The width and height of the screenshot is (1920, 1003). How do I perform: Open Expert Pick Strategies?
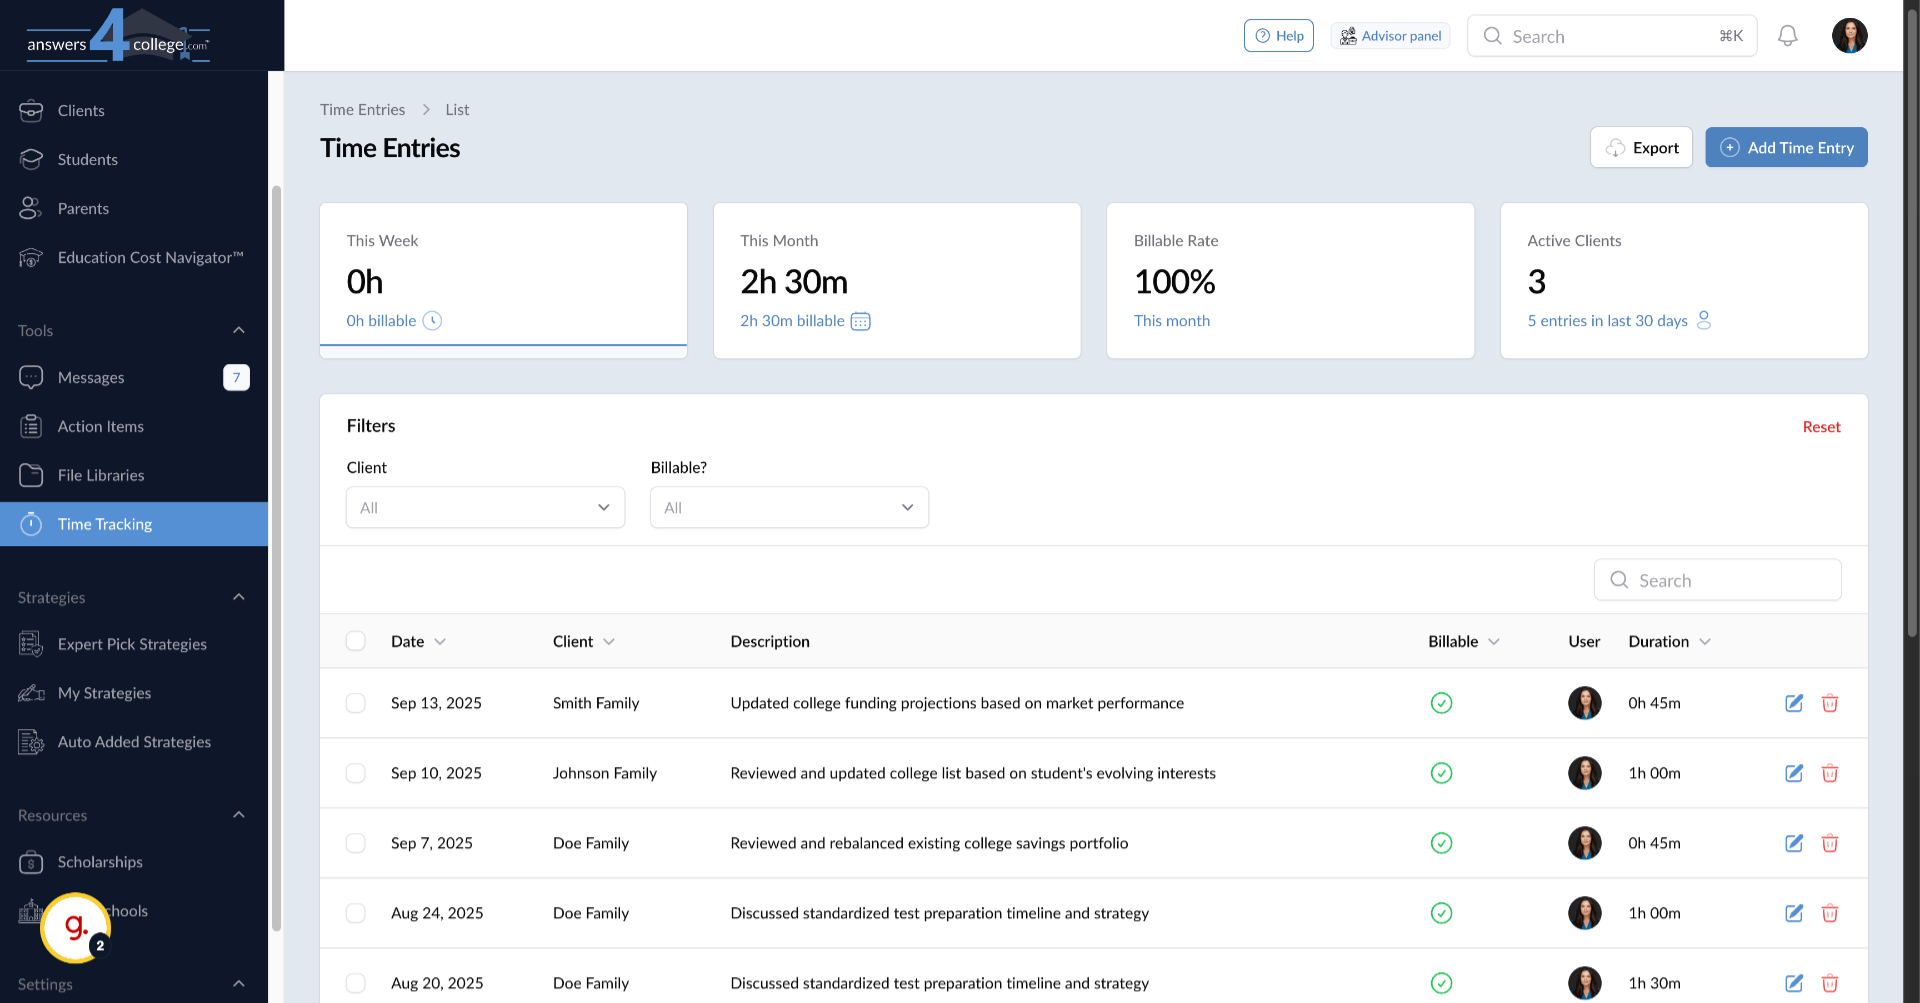pyautogui.click(x=132, y=644)
